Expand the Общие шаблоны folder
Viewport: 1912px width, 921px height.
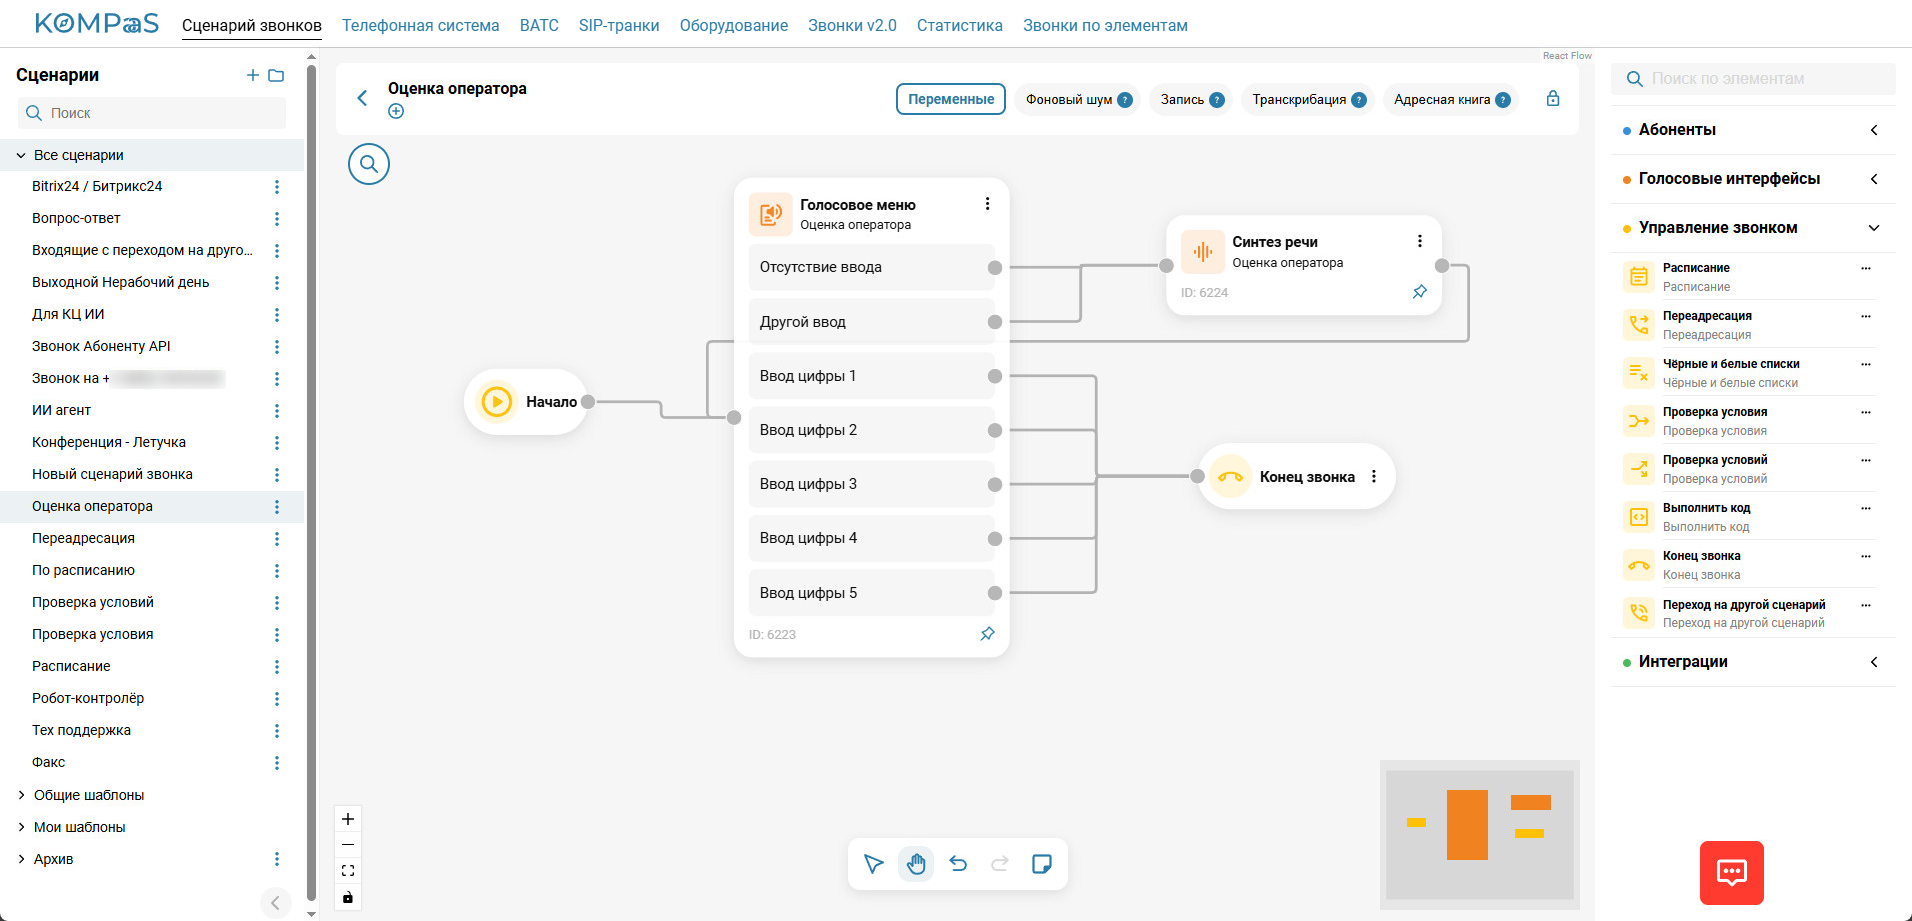point(21,795)
